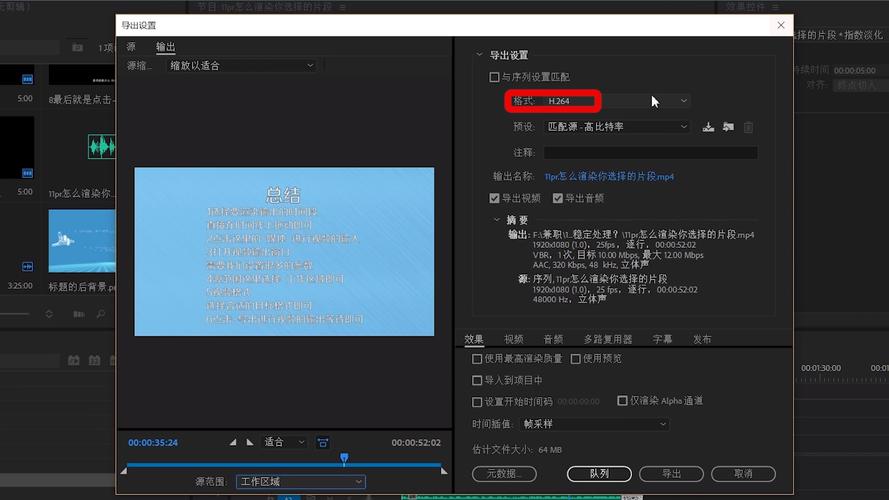Open the 时间插值 帧采样 dropdown

click(594, 424)
